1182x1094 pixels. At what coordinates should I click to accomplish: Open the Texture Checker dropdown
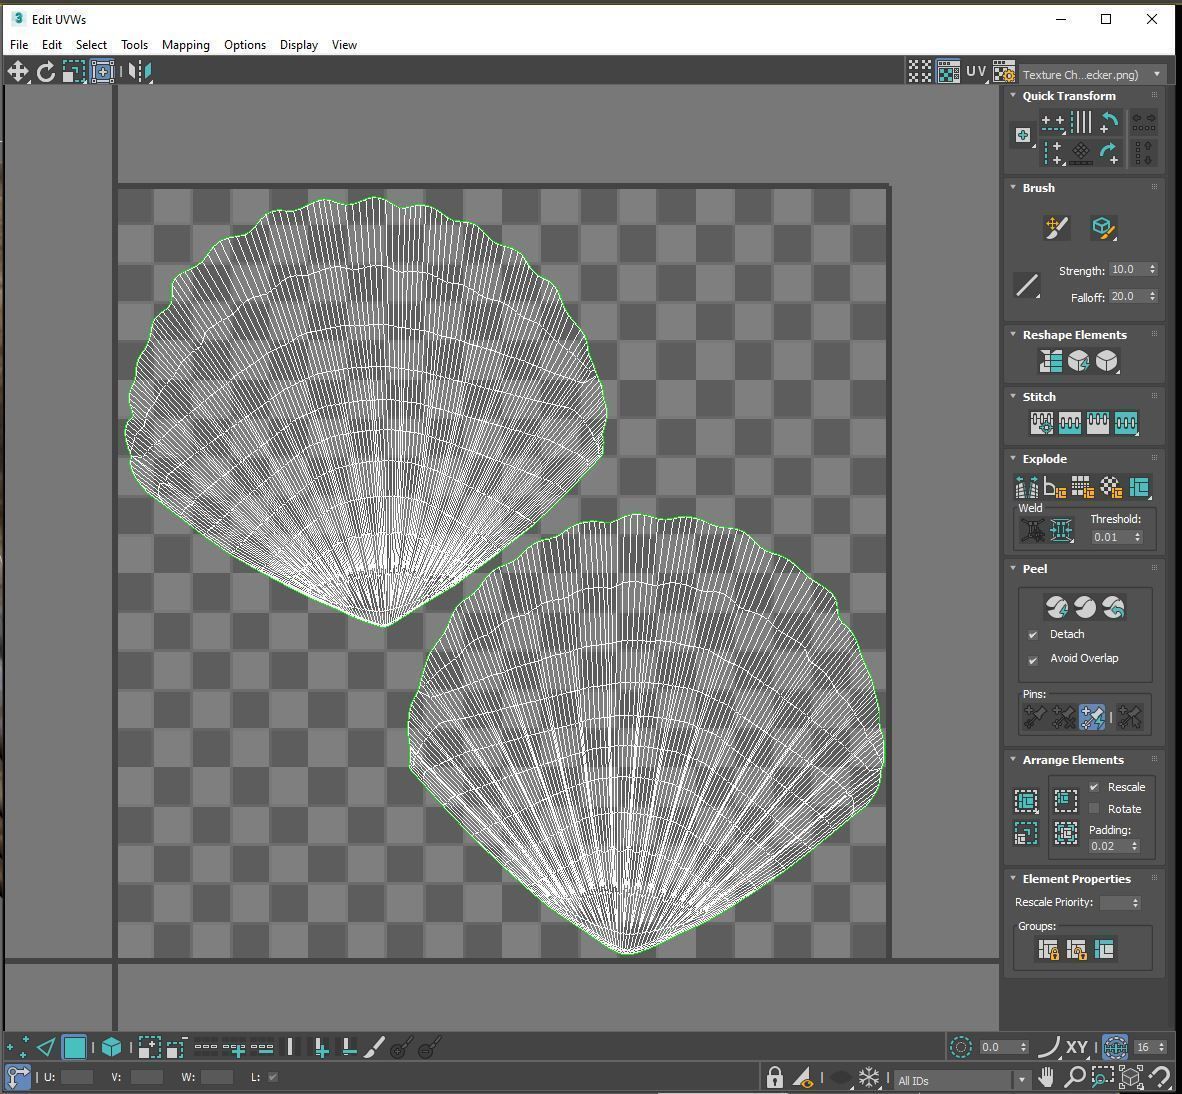tap(1091, 75)
